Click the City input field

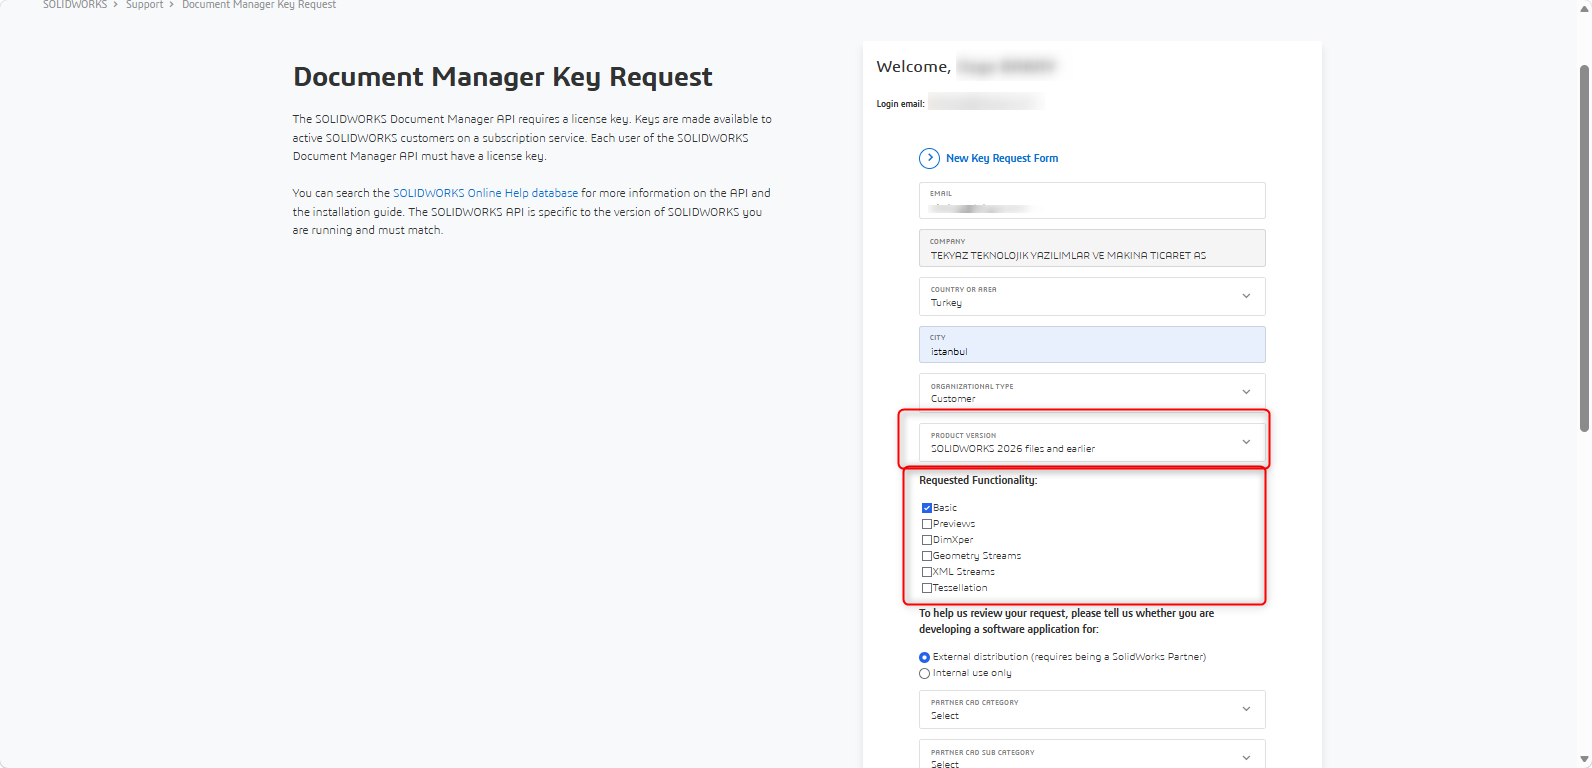tap(1092, 344)
